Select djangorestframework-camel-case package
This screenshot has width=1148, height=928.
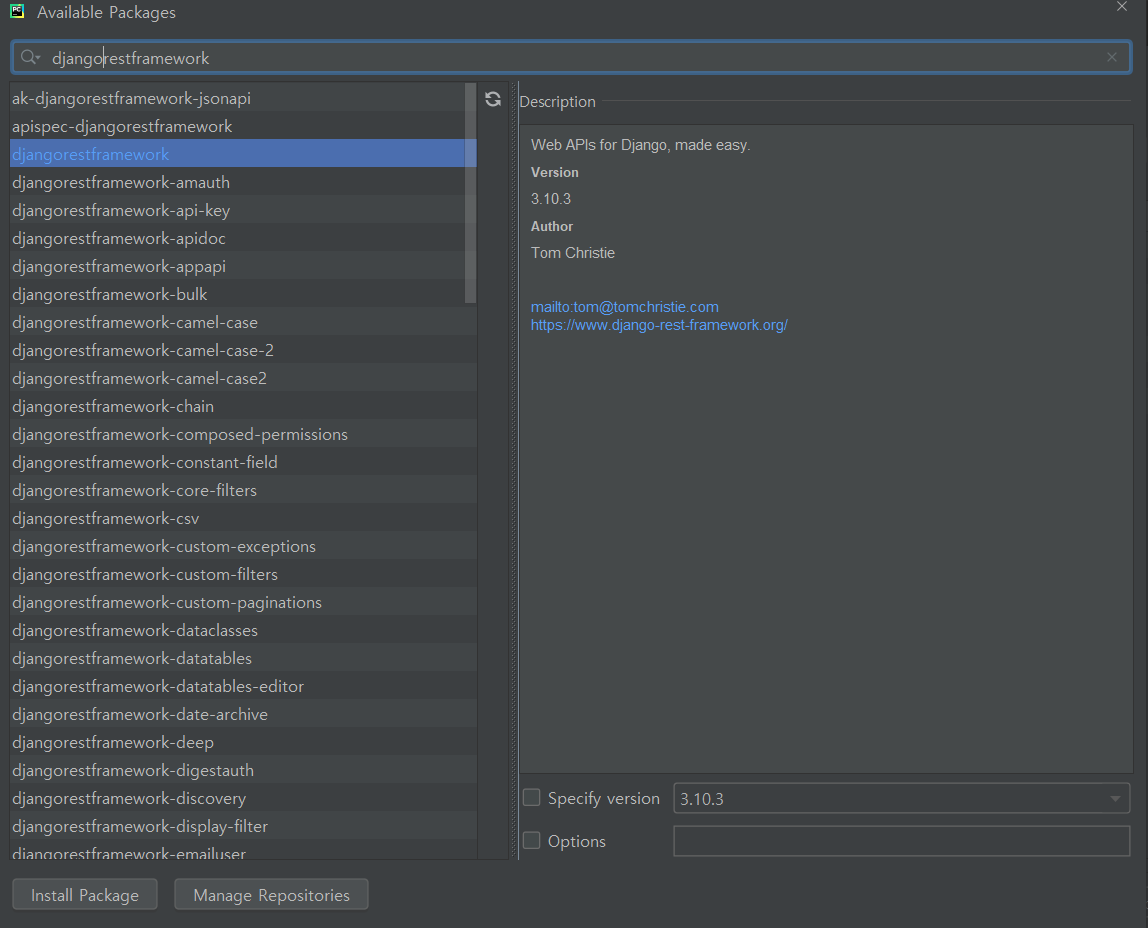click(242, 322)
